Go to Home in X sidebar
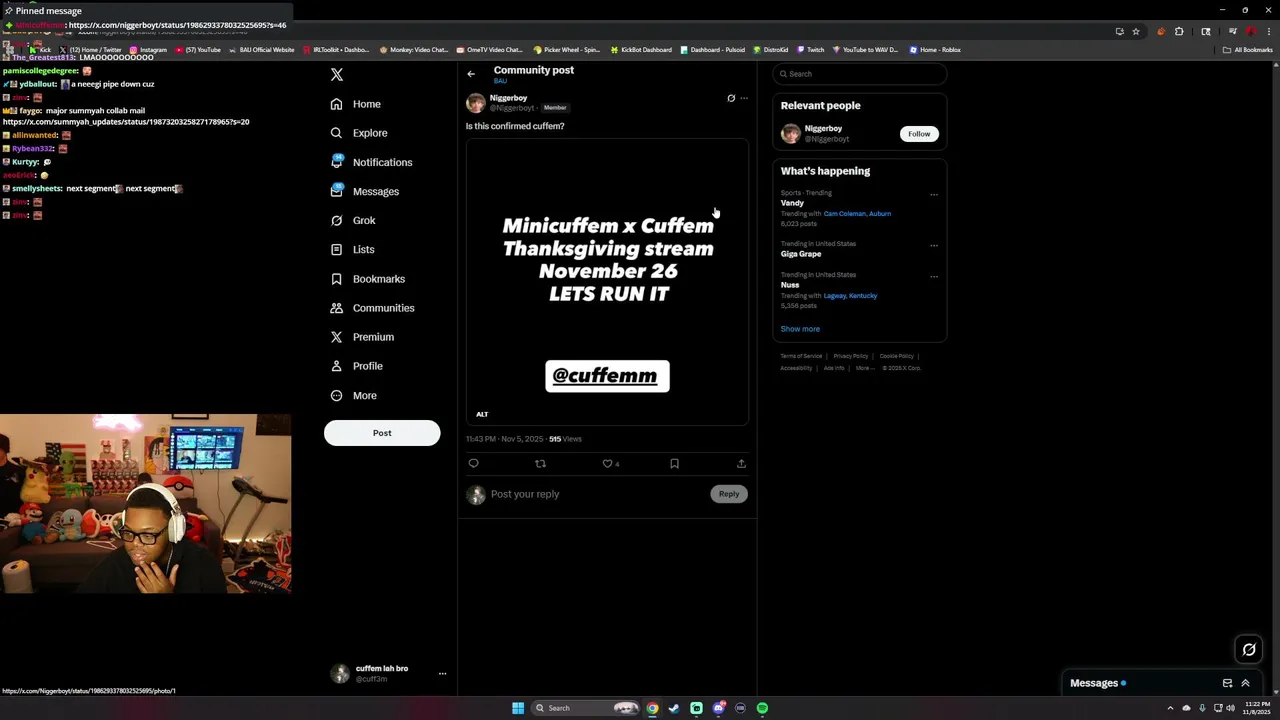 coord(356,104)
